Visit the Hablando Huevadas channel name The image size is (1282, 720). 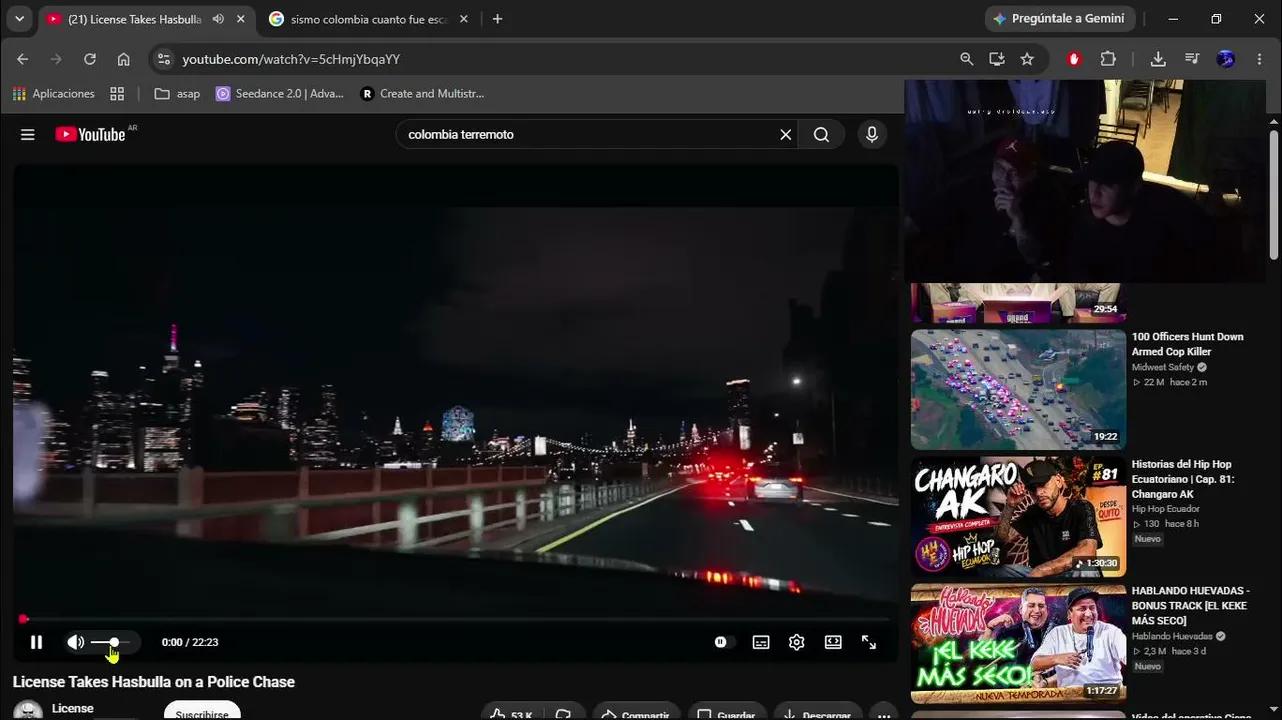[x=1172, y=636]
